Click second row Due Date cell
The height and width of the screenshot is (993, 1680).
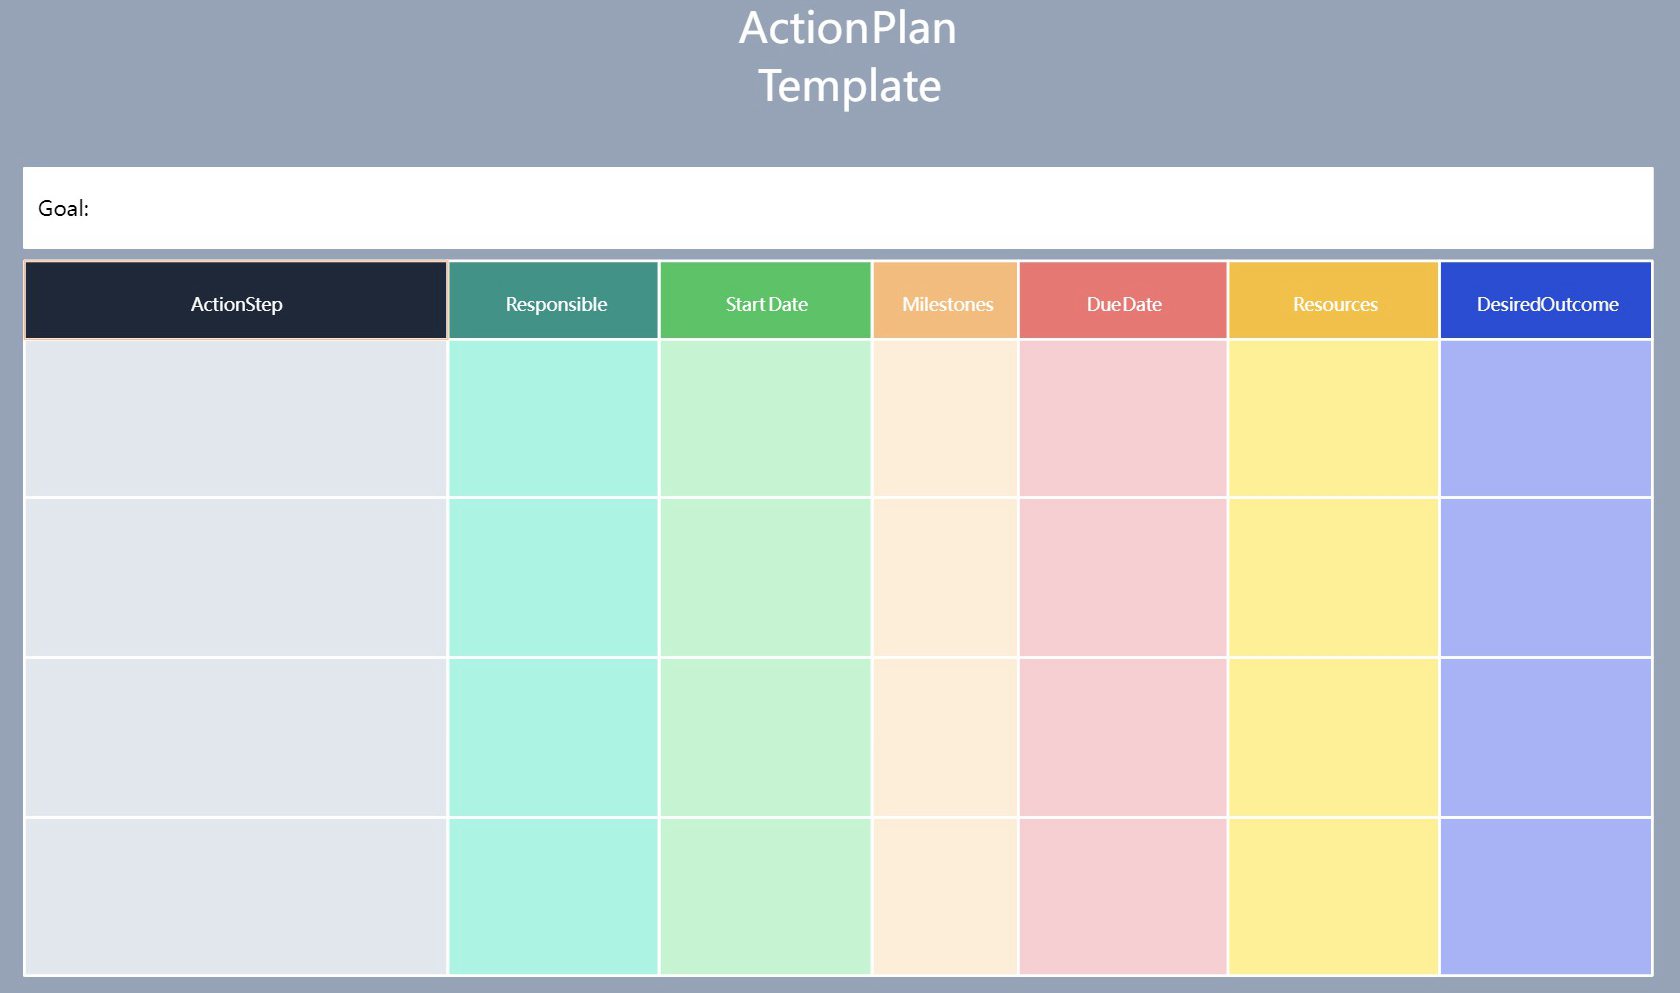[1123, 578]
